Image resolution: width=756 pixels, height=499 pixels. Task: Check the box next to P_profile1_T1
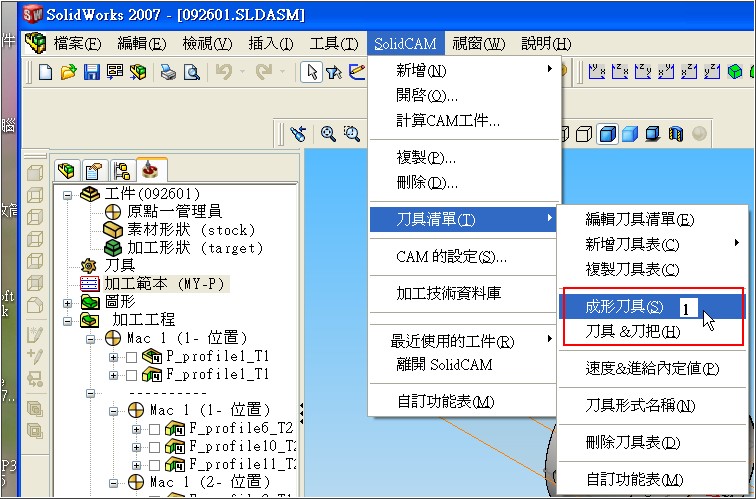click(x=133, y=356)
